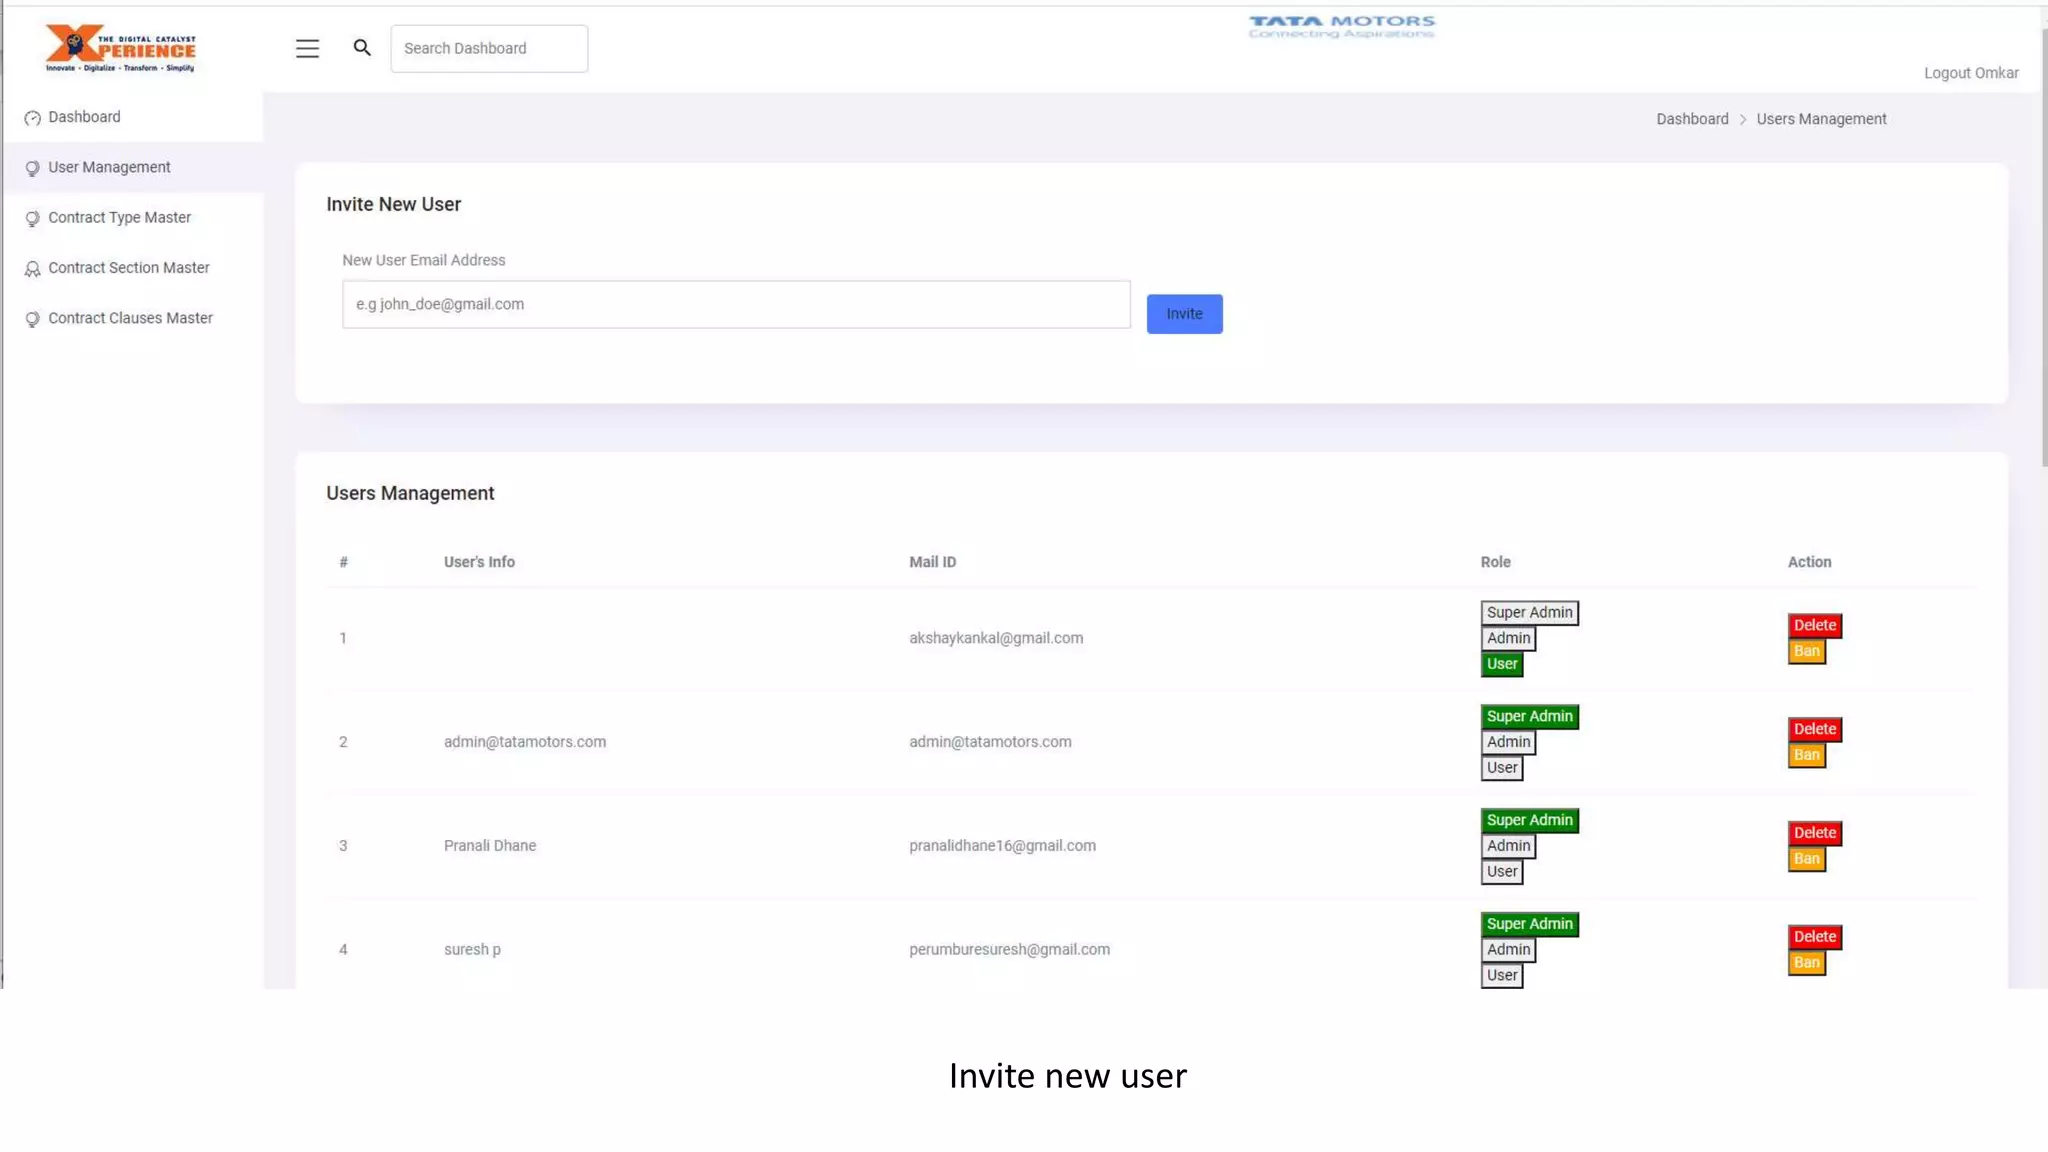Click the Tata Motors logo

(1341, 26)
